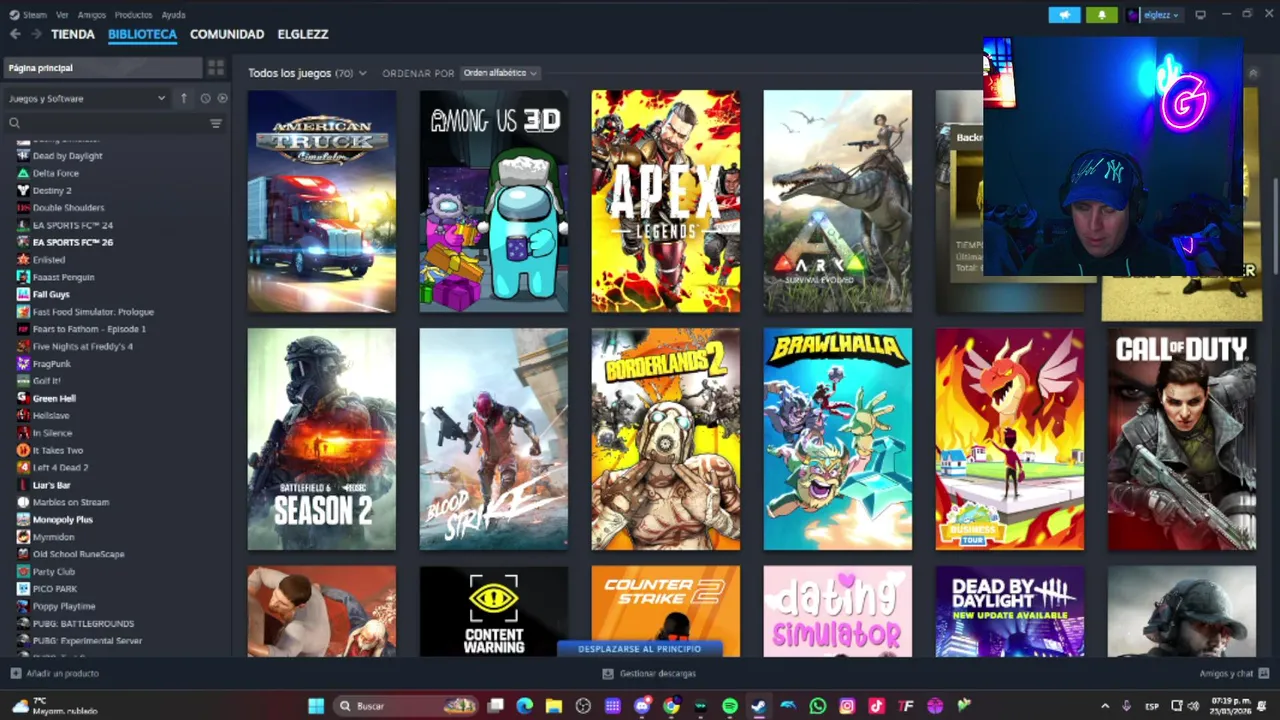
Task: Open the green notifications bell
Action: (1102, 15)
